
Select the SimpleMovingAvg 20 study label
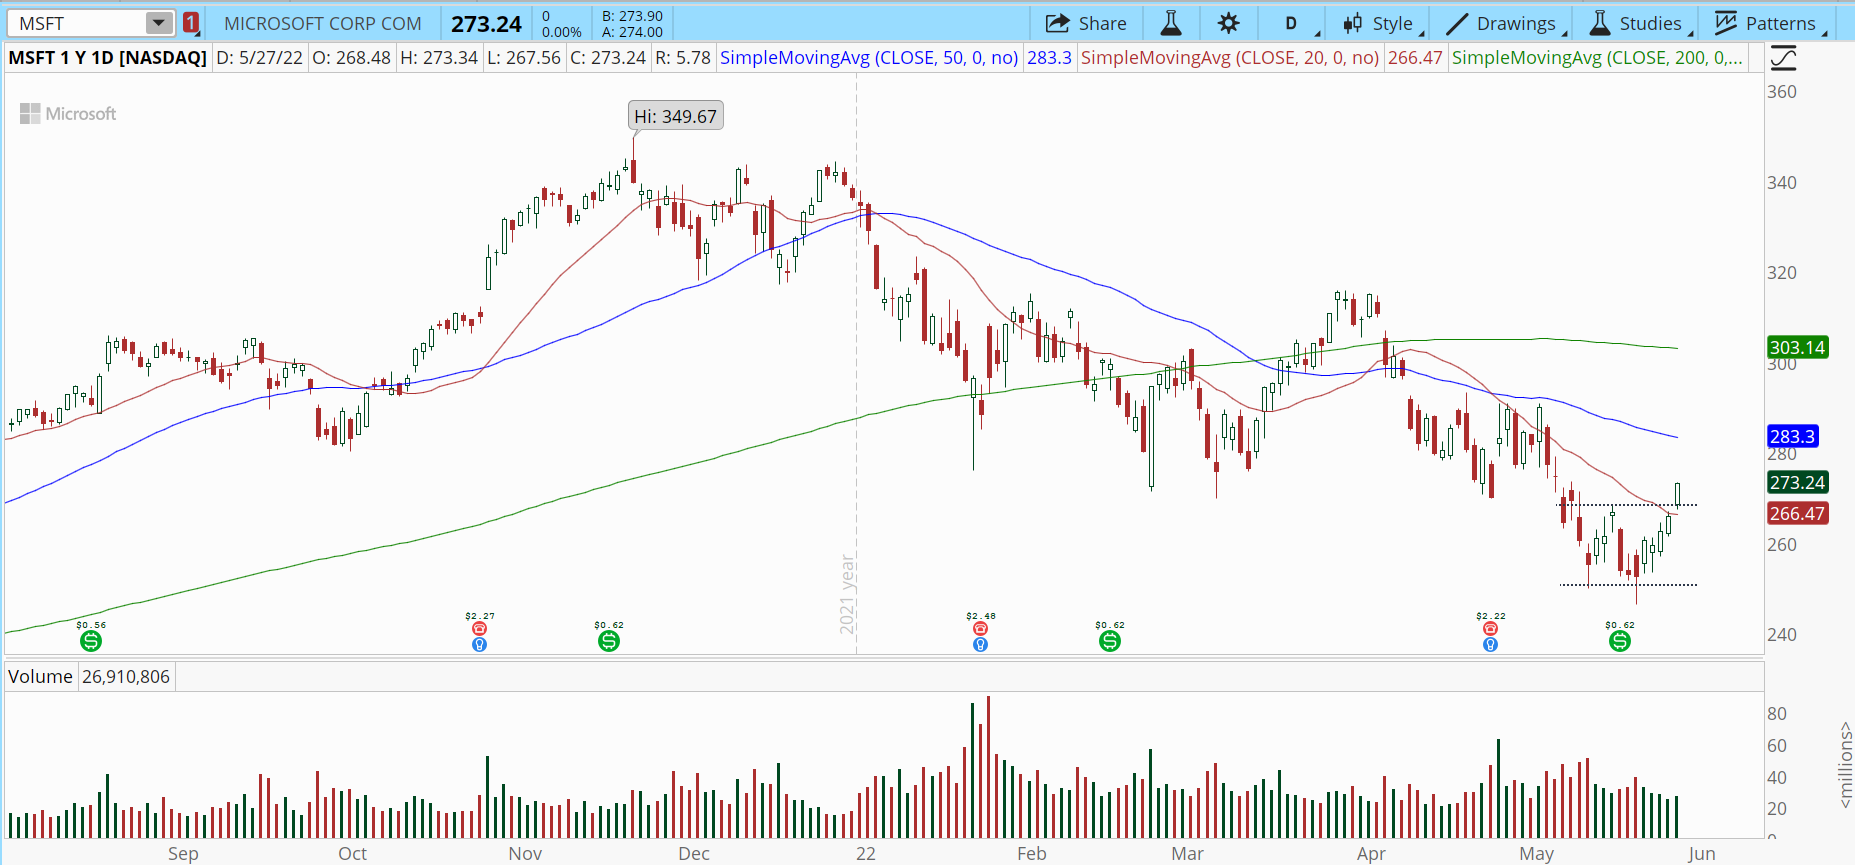pyautogui.click(x=1230, y=58)
